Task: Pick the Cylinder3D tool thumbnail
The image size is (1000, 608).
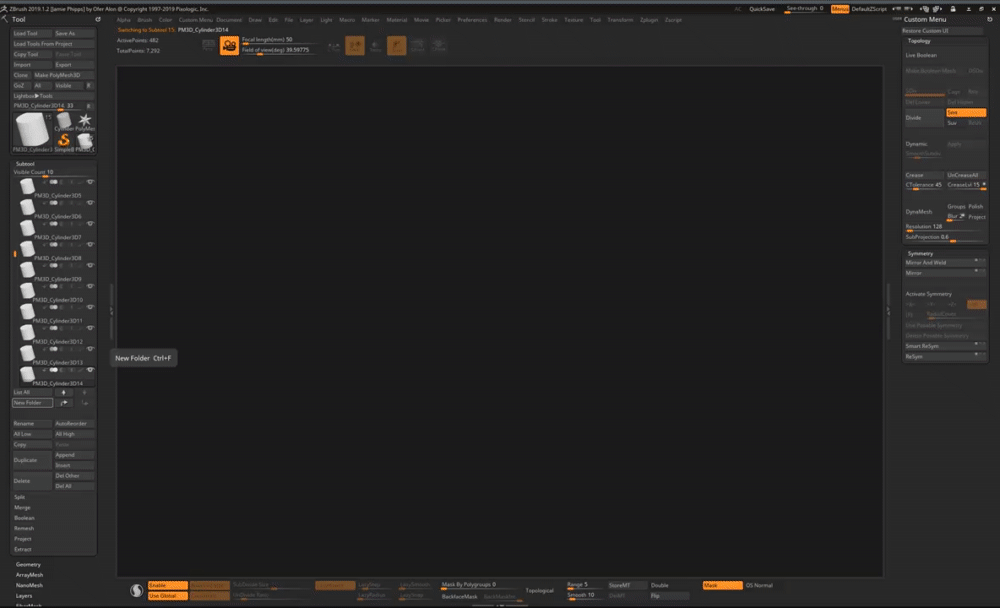Action: pyautogui.click(x=64, y=121)
